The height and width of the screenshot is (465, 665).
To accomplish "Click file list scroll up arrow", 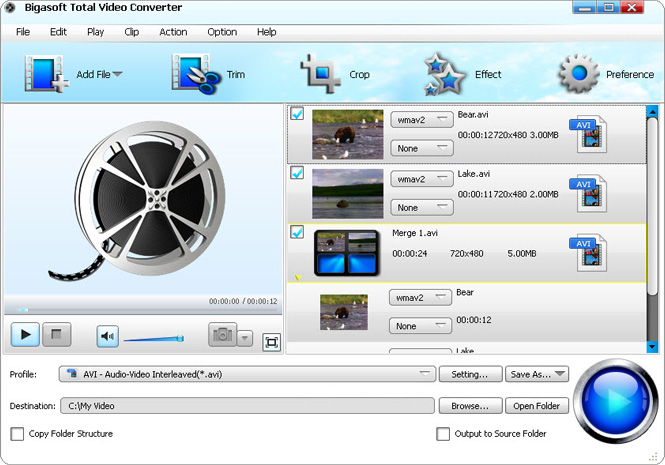I will [x=652, y=111].
